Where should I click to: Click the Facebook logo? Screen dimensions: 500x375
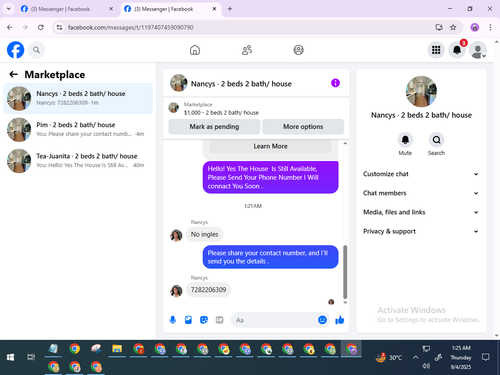pos(15,50)
